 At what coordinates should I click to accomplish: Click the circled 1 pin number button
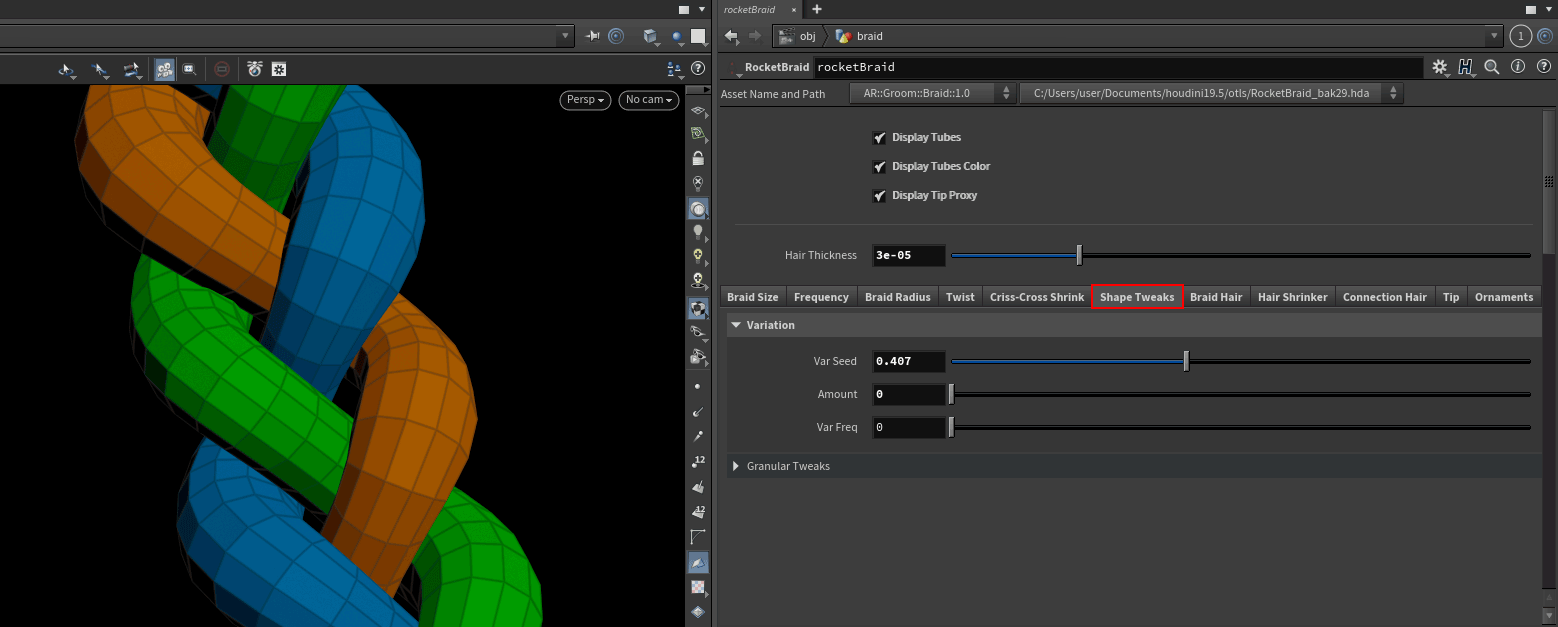[1520, 36]
